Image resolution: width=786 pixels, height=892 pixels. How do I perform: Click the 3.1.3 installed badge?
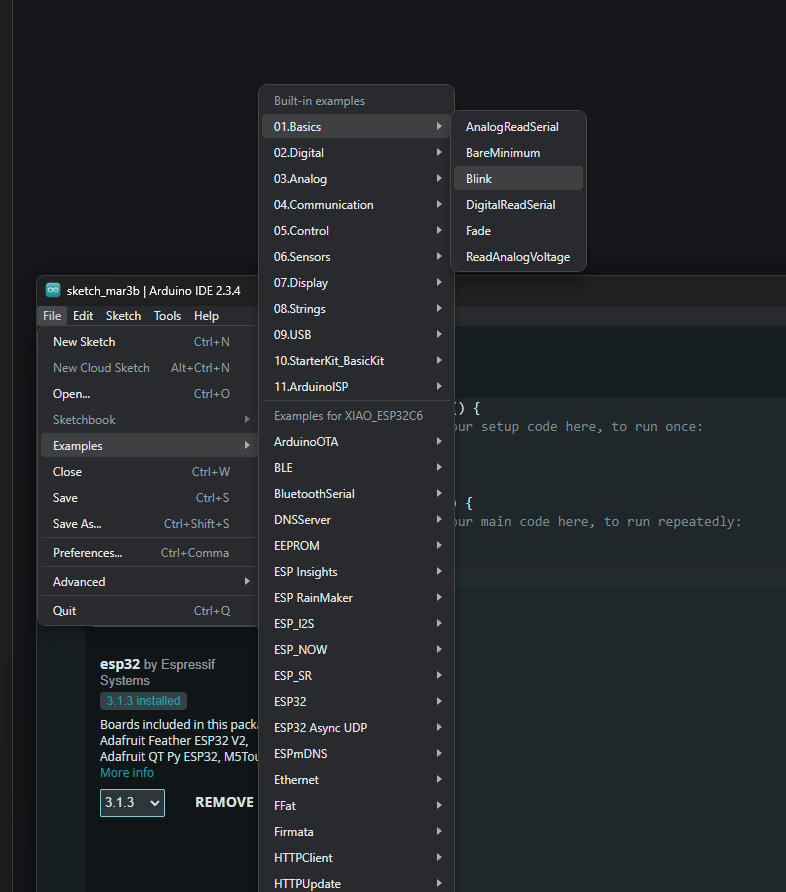click(143, 701)
